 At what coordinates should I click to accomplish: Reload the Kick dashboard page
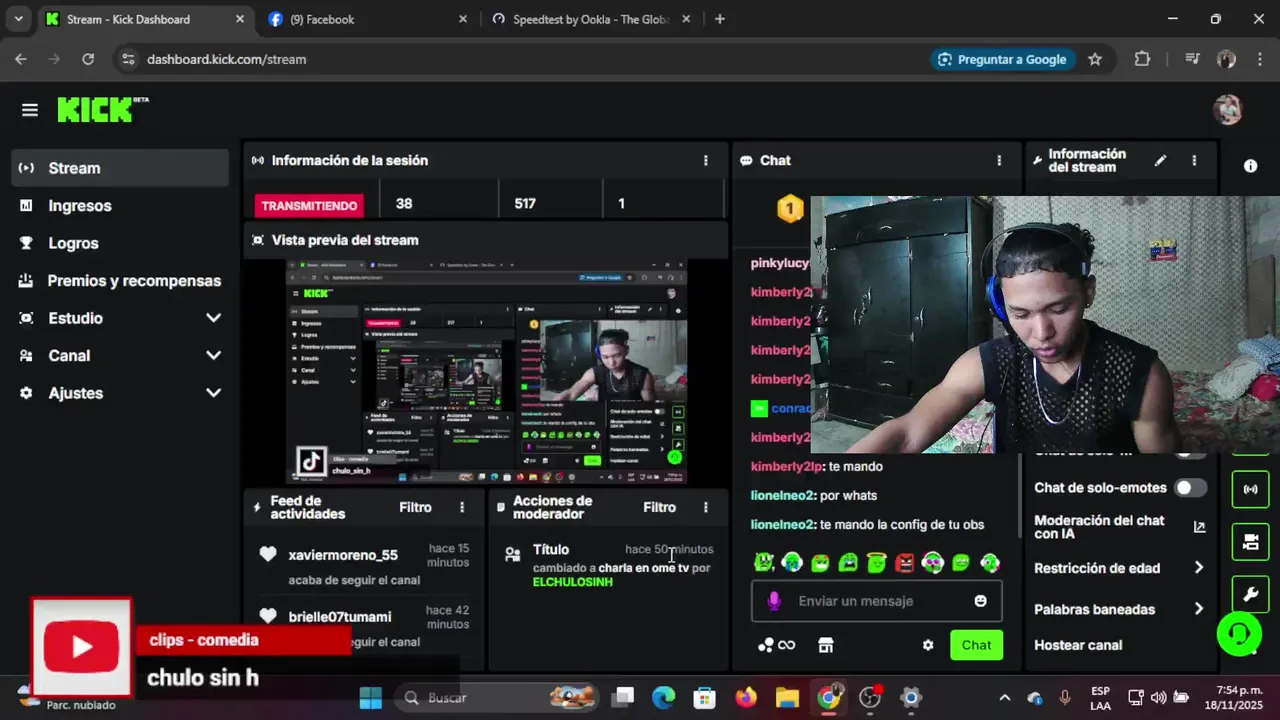[x=88, y=59]
